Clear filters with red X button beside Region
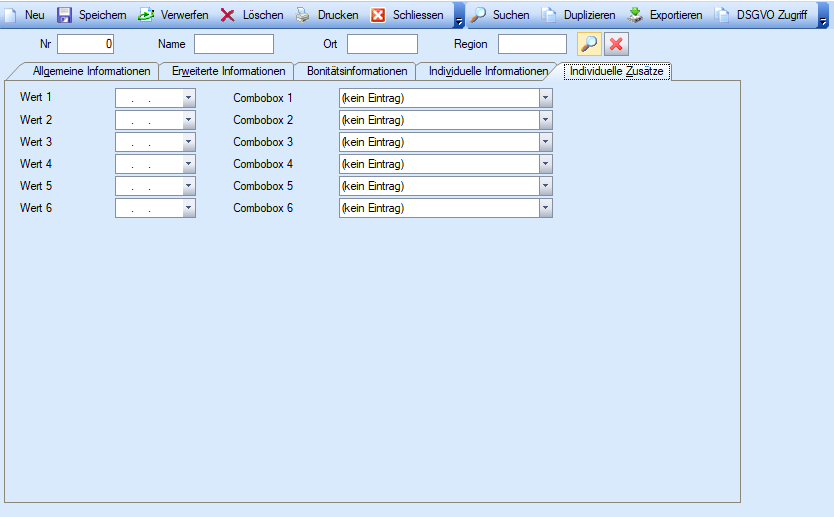This screenshot has height=517, width=834. point(616,44)
